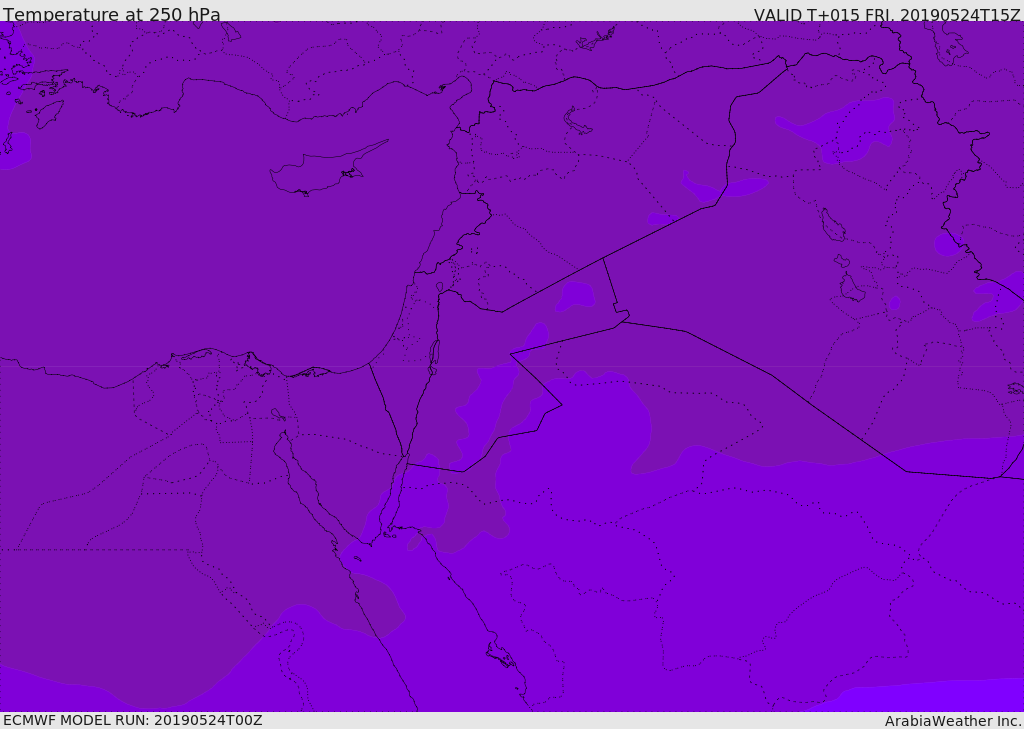Screen dimensions: 1024x729
Task: Click the 'ECMWF MODEL RUN: 20190524T00Z' text
Action: [133, 720]
